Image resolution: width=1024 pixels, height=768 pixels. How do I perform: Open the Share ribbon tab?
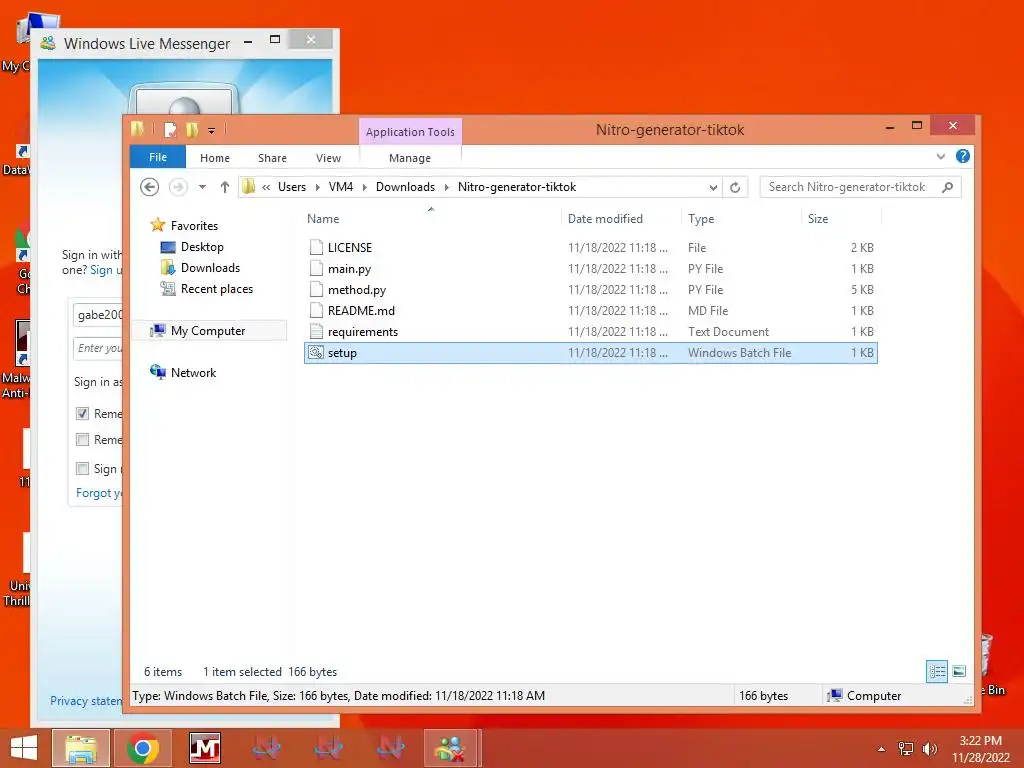(x=272, y=158)
